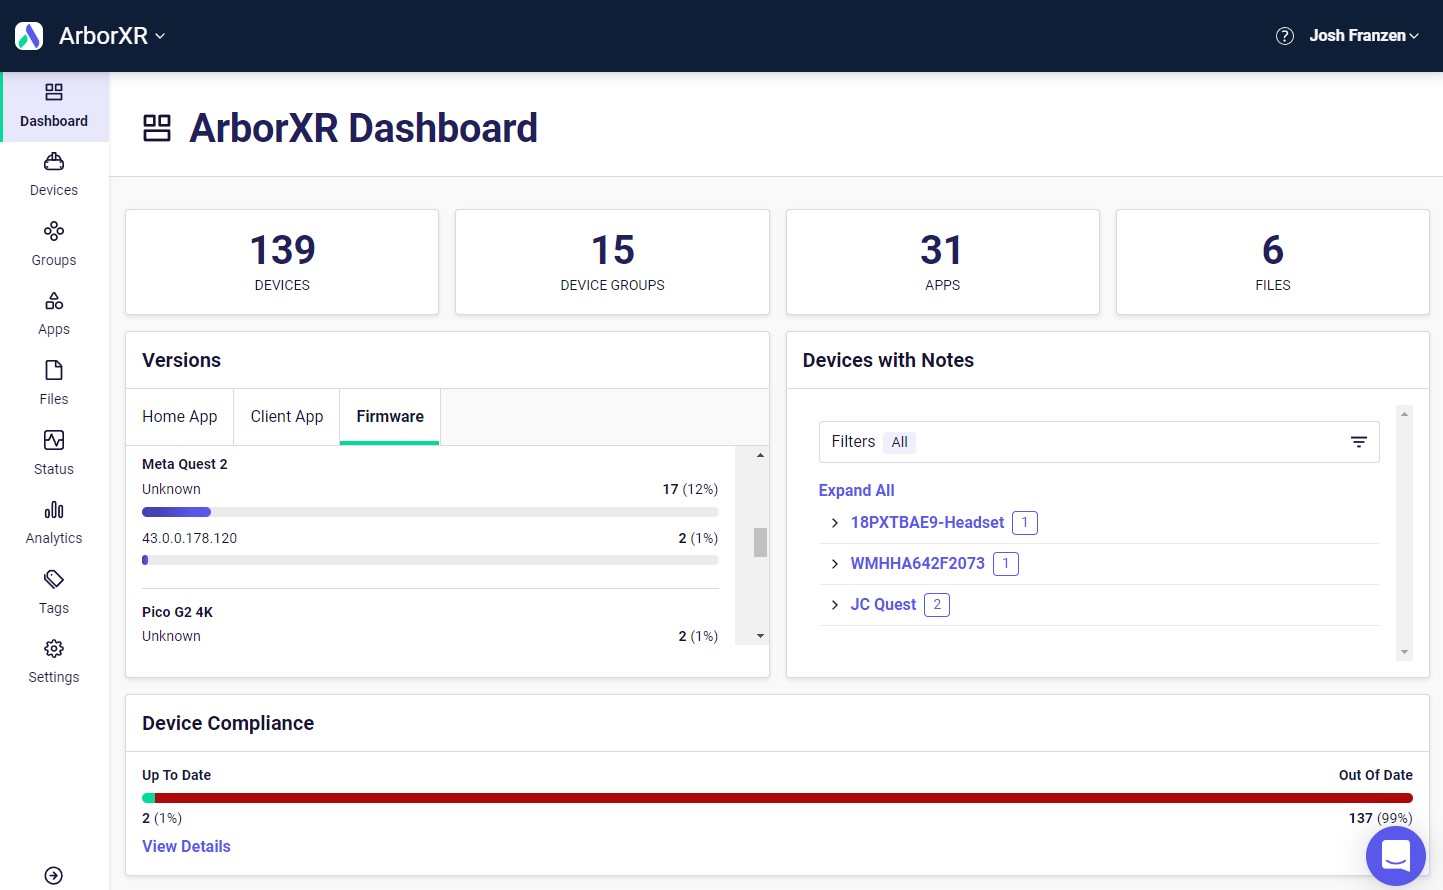Click the View Details link
The width and height of the screenshot is (1443, 890).
tap(186, 846)
